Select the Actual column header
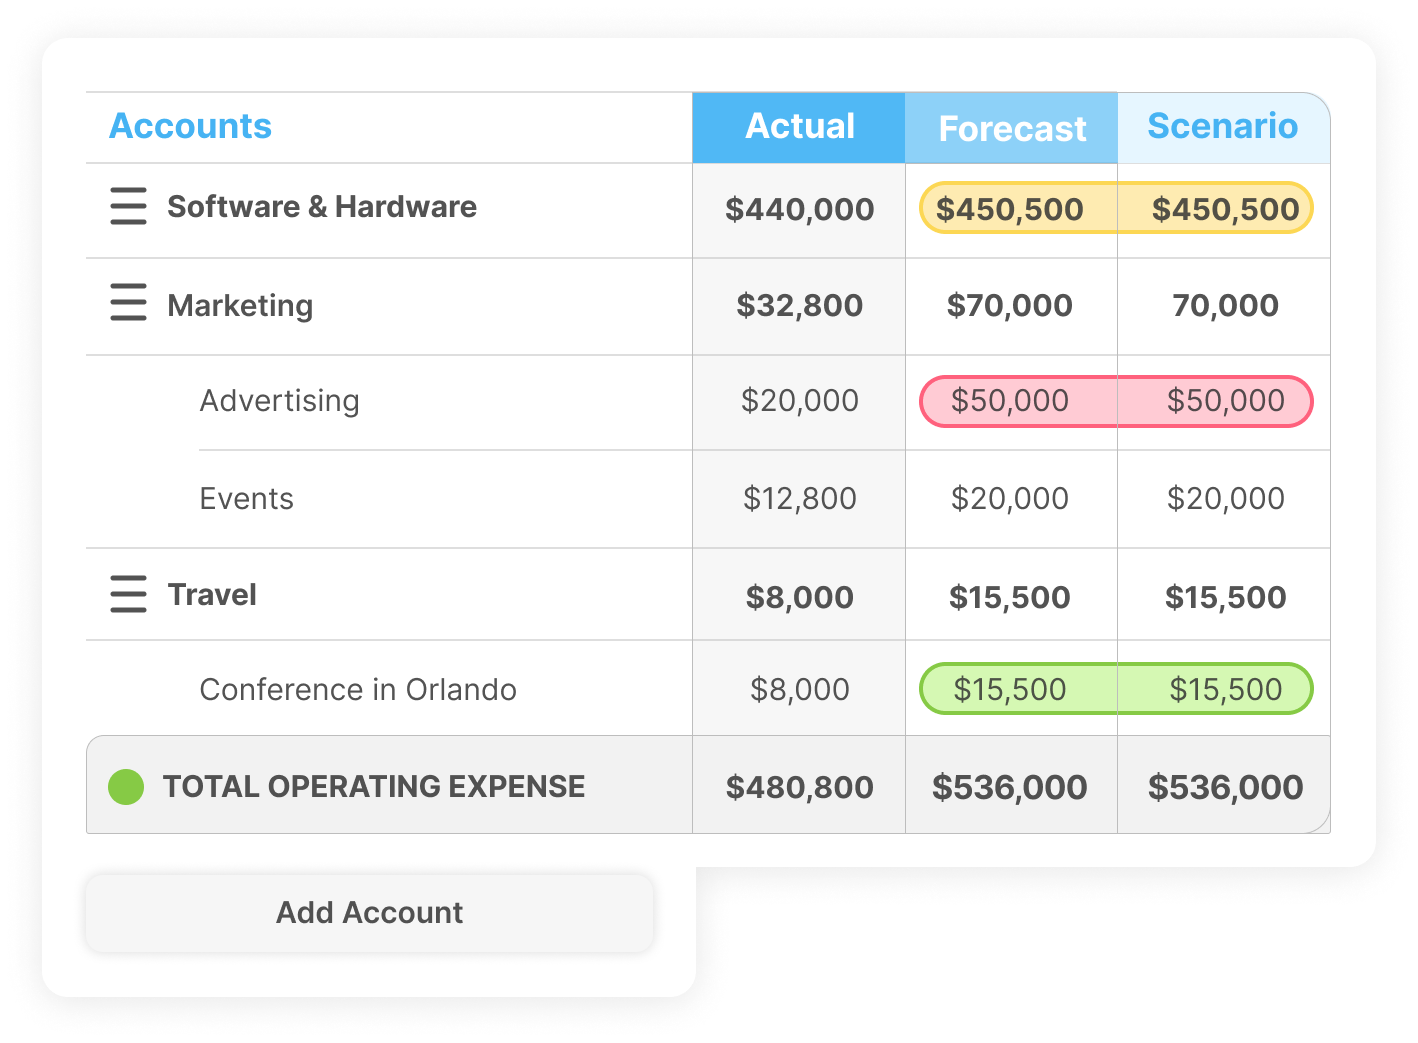Viewport: 1418px width, 1043px height. point(799,127)
